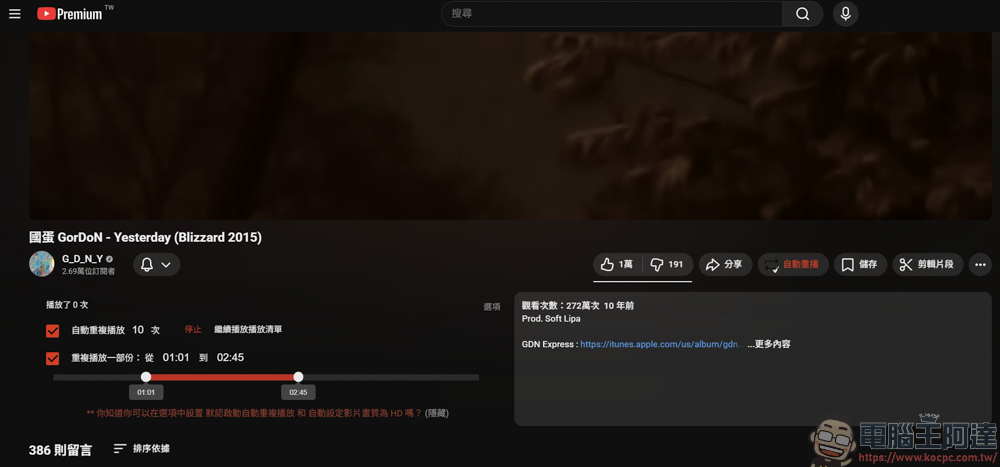The width and height of the screenshot is (1000, 467).
Task: Like the video with thumbs-up button
Action: tap(617, 265)
